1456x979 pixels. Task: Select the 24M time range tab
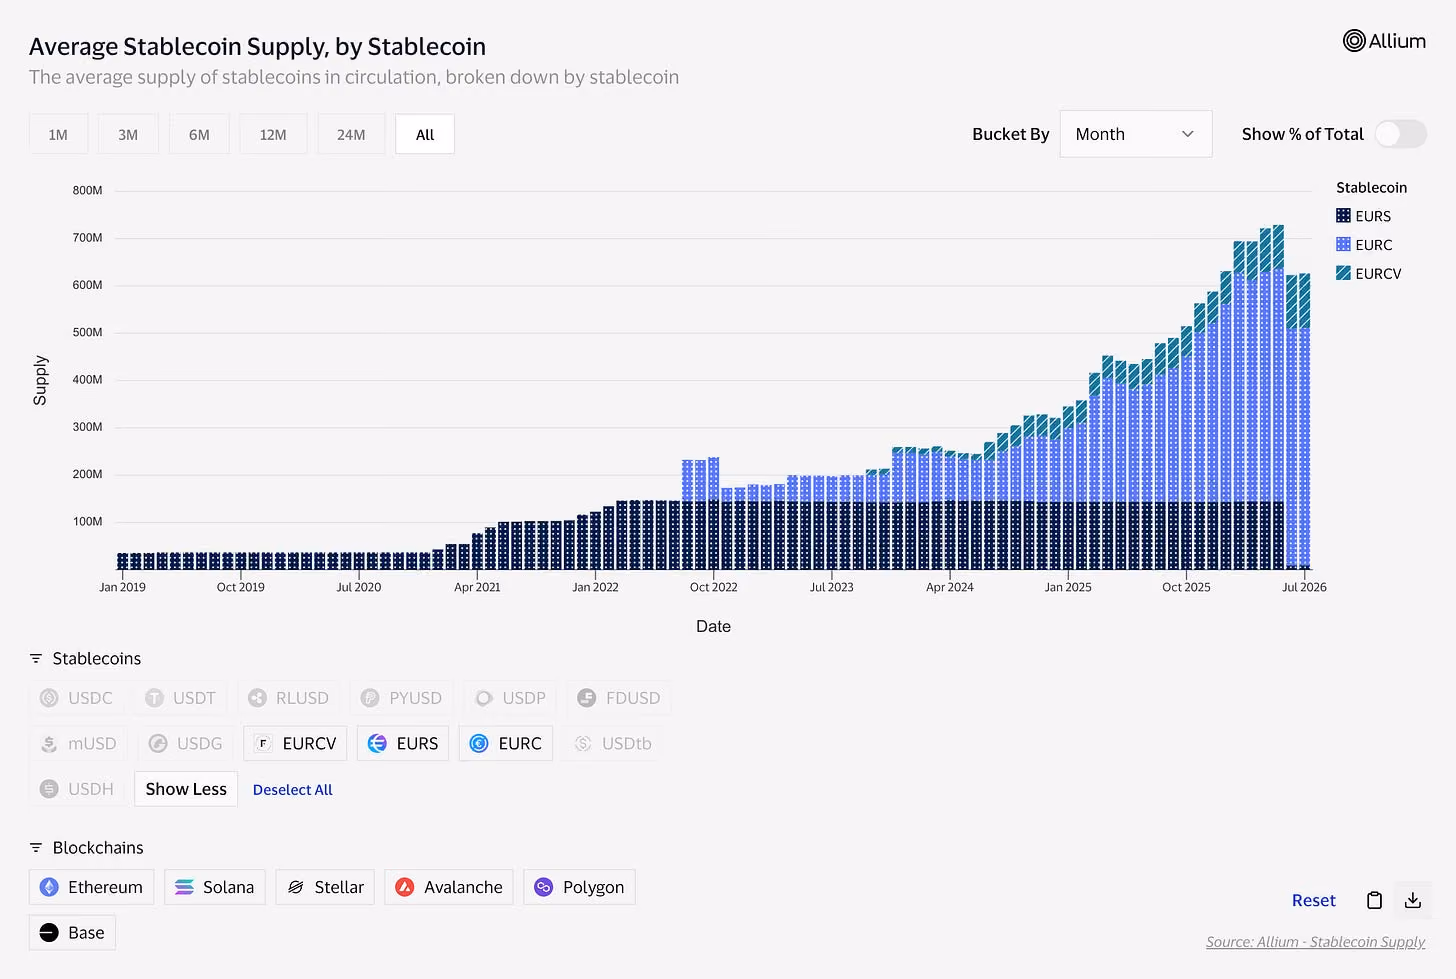pos(351,134)
